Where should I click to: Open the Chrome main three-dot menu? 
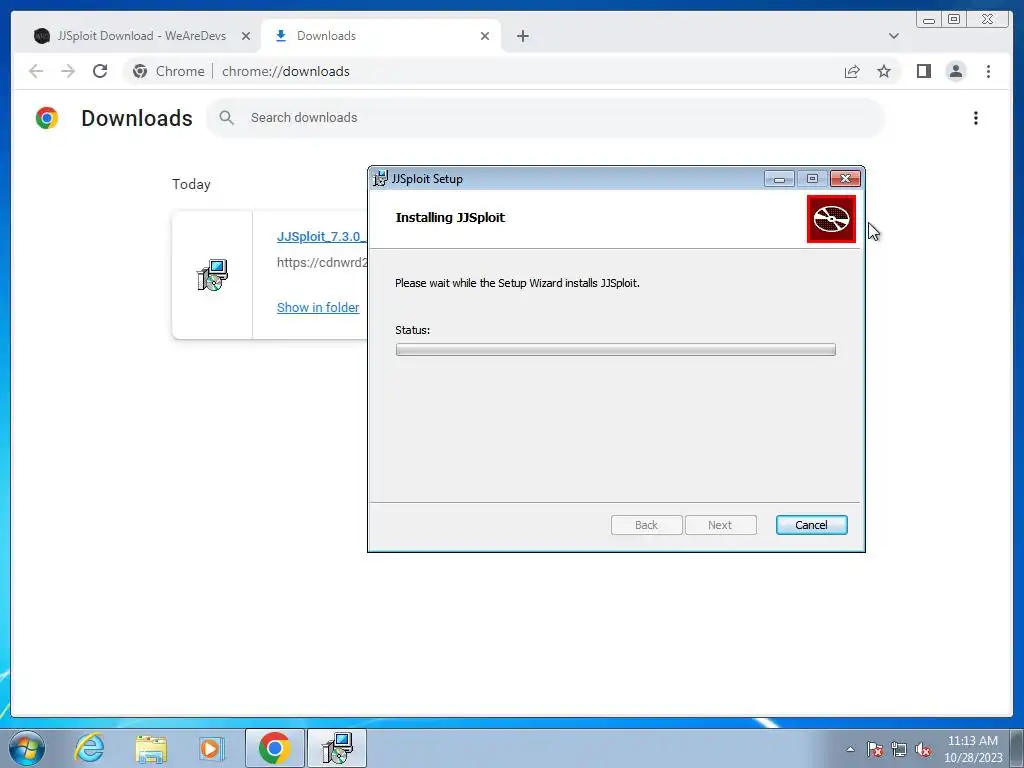[988, 71]
